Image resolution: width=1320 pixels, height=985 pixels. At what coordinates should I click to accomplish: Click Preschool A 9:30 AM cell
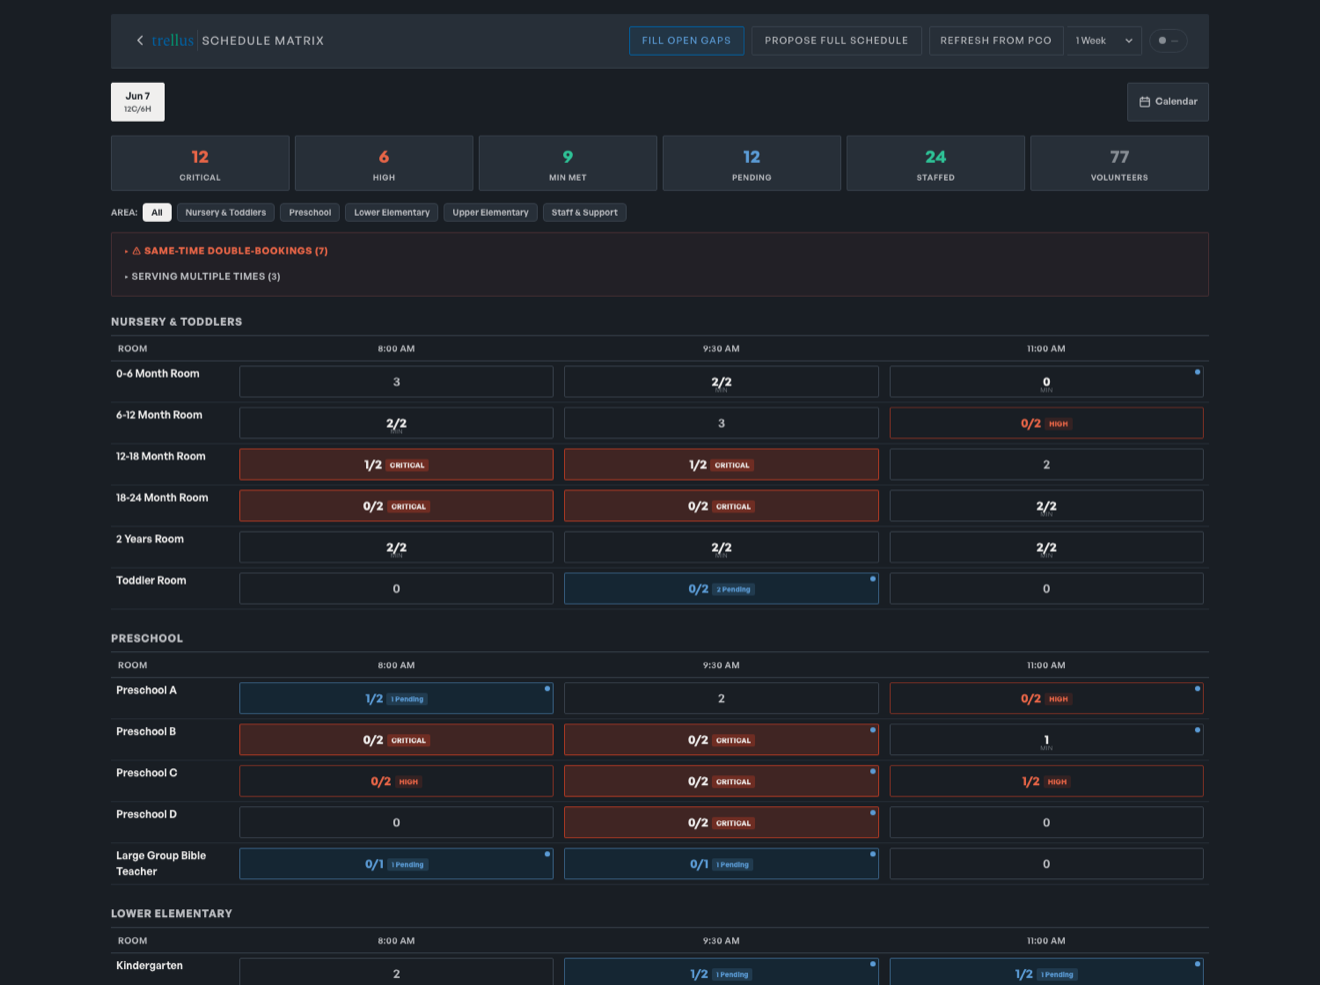[x=721, y=699]
